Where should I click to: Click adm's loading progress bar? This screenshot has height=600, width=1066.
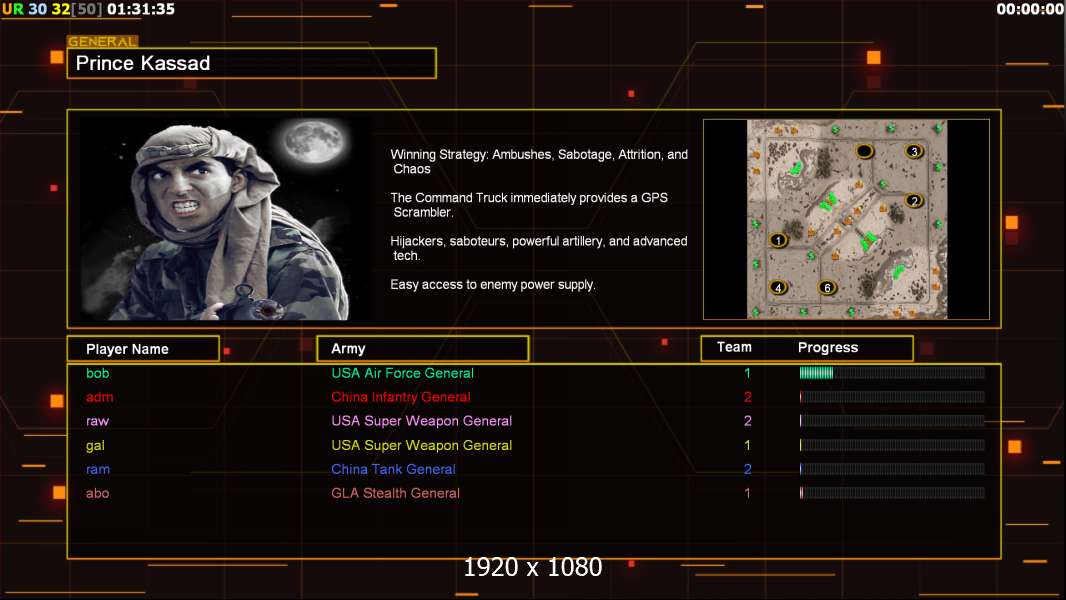[892, 397]
